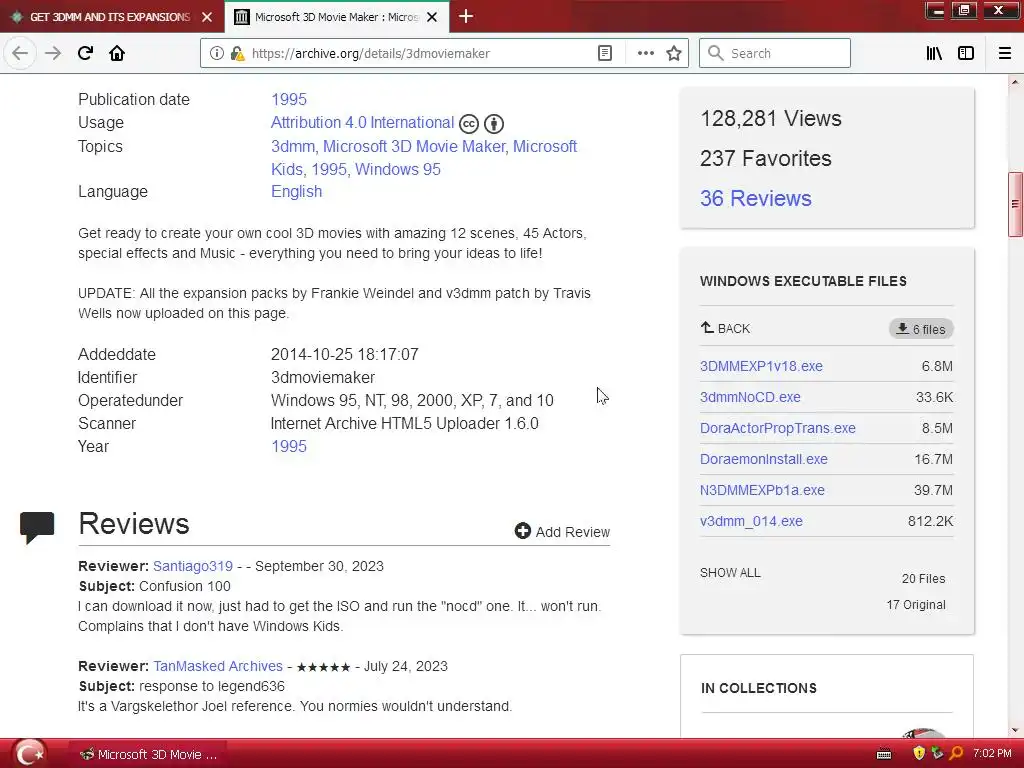Open reviewer TanMasked Archives profile
1024x768 pixels.
point(217,666)
